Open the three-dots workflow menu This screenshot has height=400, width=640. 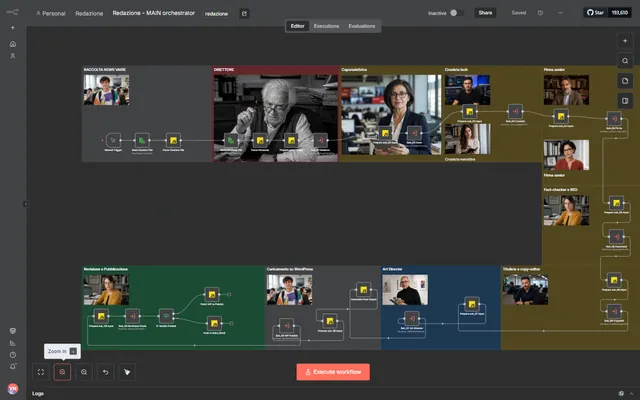(560, 13)
